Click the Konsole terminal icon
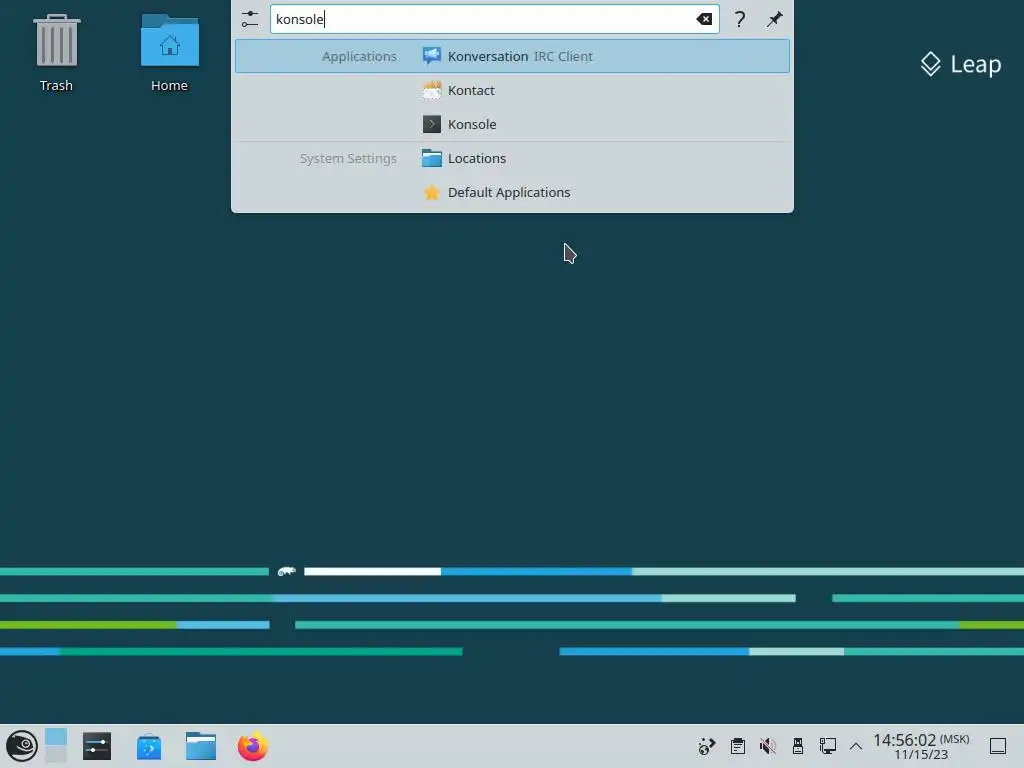The image size is (1024, 768). (x=432, y=124)
